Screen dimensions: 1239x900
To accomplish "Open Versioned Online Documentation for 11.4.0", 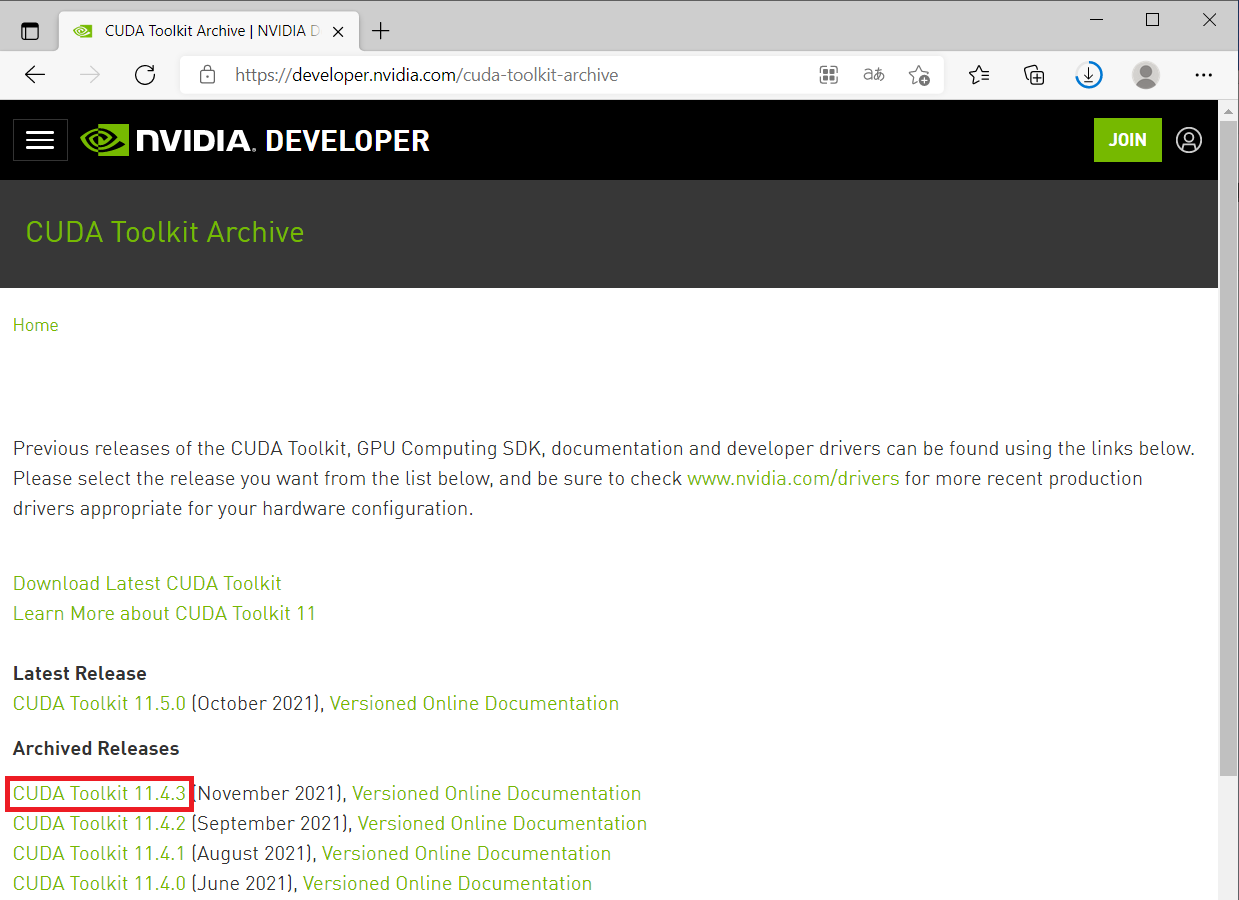I will tap(447, 883).
